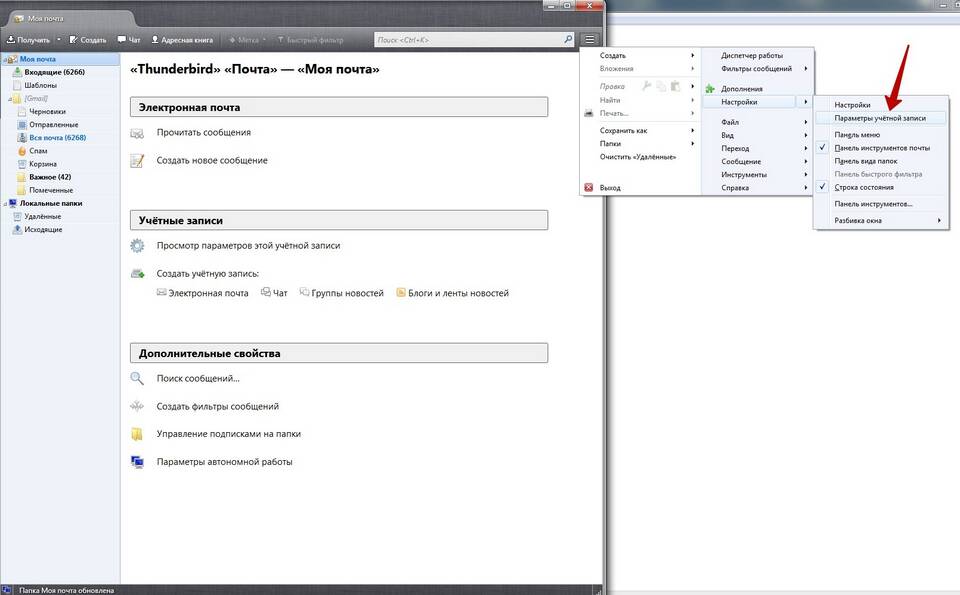The width and height of the screenshot is (960, 595).
Task: Expand the Инструменты submenu arrow
Action: [x=806, y=174]
